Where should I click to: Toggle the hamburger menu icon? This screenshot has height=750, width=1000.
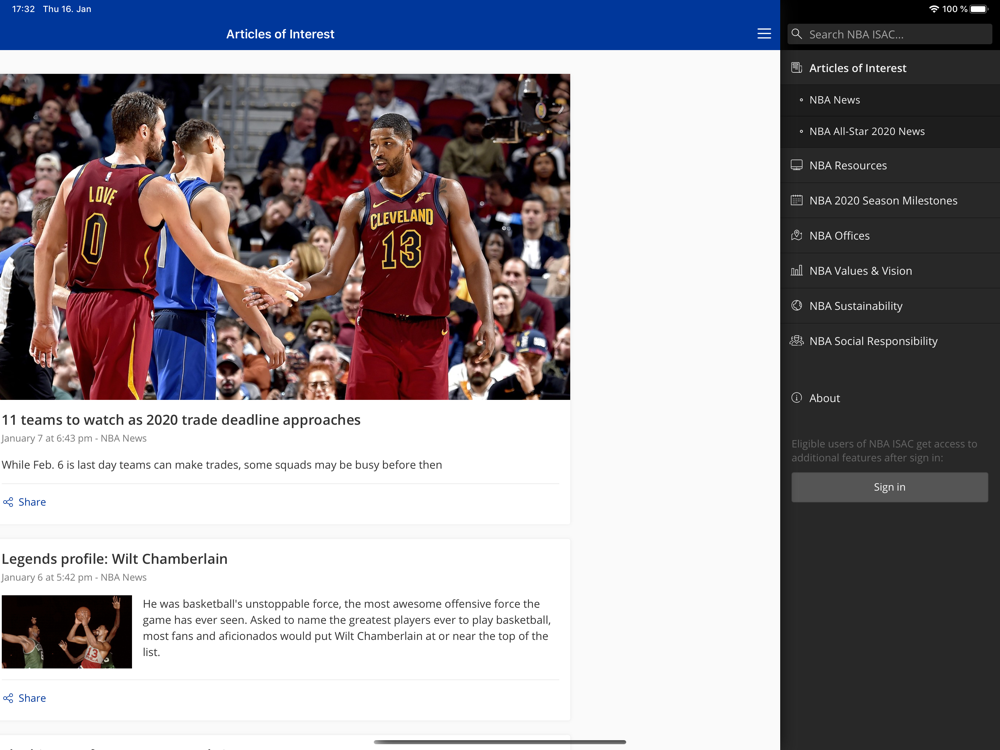click(x=764, y=34)
